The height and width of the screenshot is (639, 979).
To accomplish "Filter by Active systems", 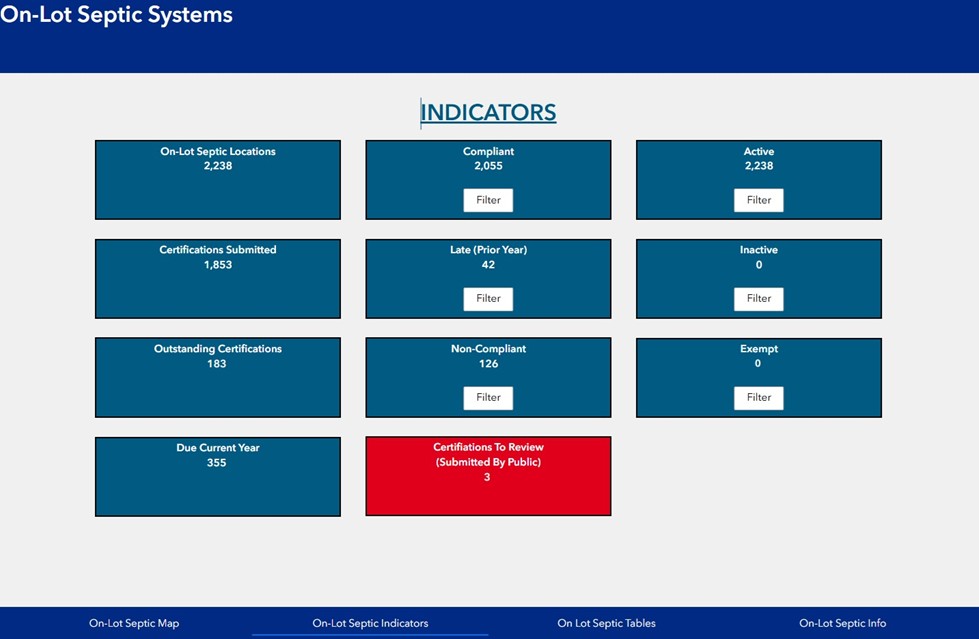I will click(759, 200).
